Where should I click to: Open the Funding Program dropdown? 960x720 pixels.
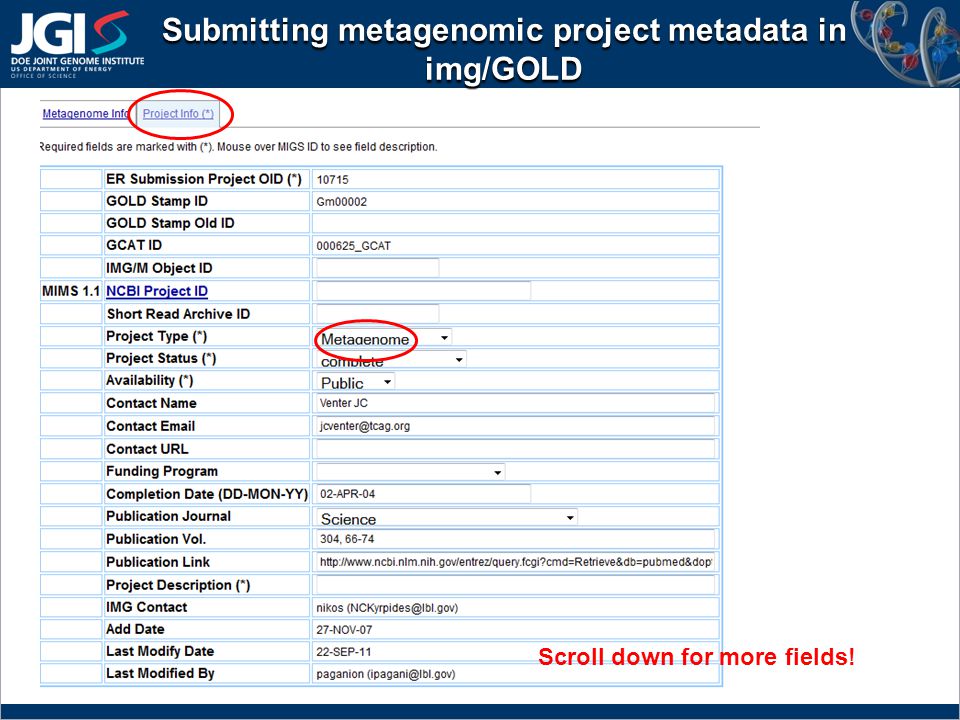(x=410, y=472)
